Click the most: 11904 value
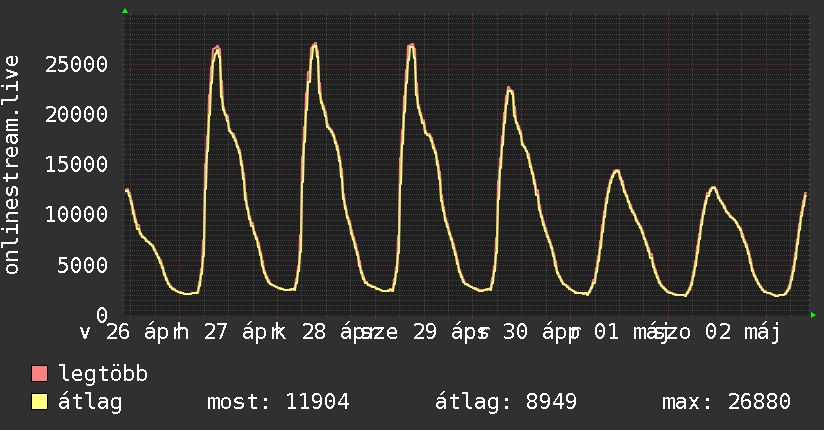 278,402
